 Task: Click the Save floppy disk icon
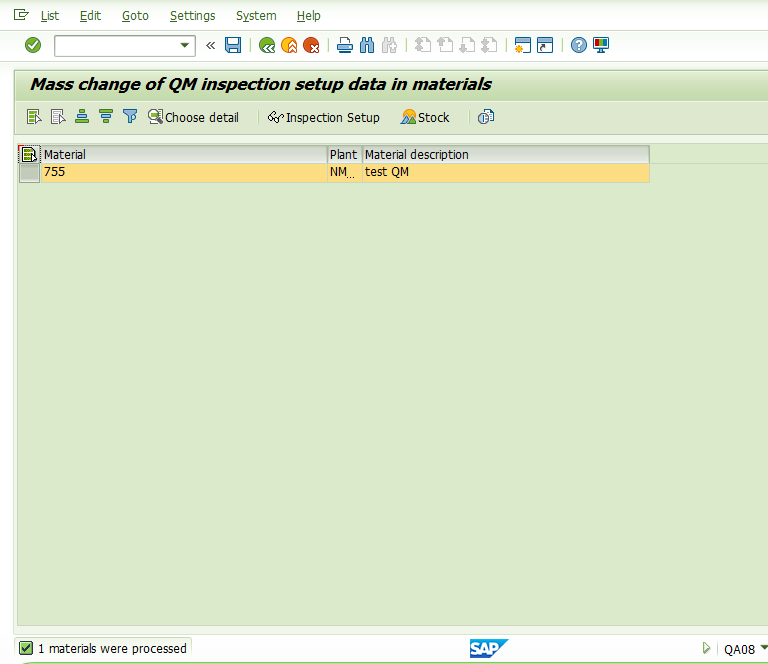(x=233, y=45)
